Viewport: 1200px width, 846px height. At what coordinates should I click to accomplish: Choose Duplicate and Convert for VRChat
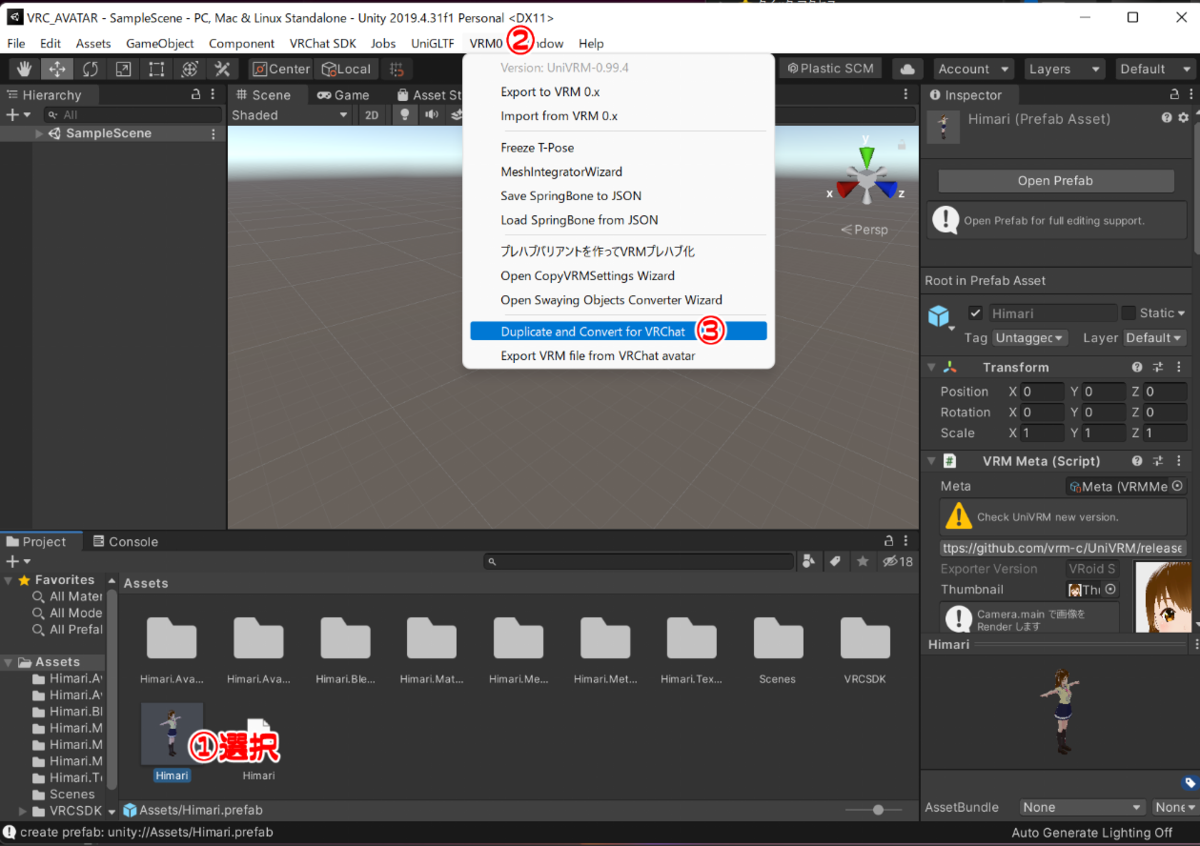(x=619, y=331)
